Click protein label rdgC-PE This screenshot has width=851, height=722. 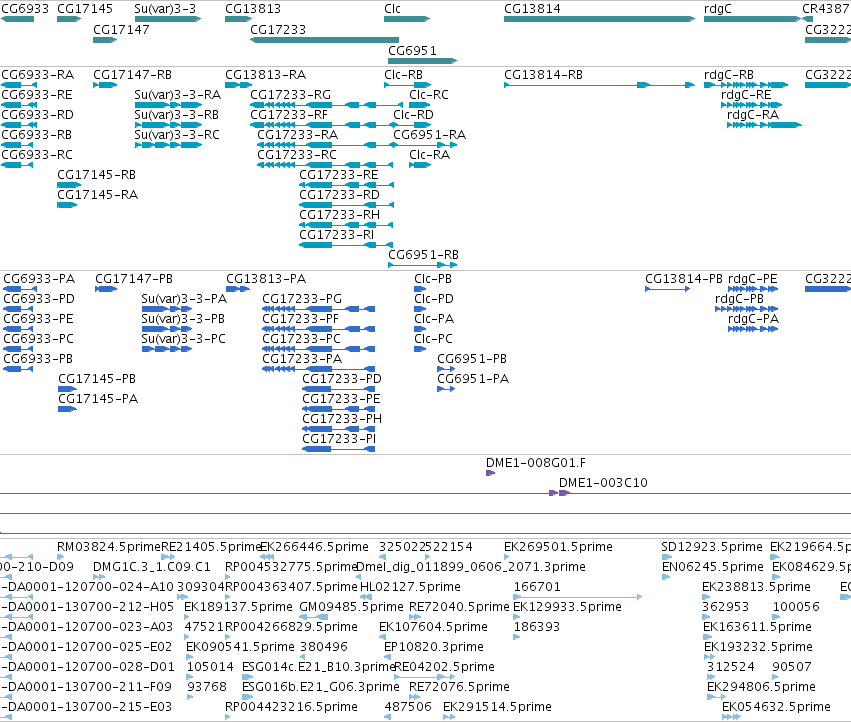click(x=753, y=279)
